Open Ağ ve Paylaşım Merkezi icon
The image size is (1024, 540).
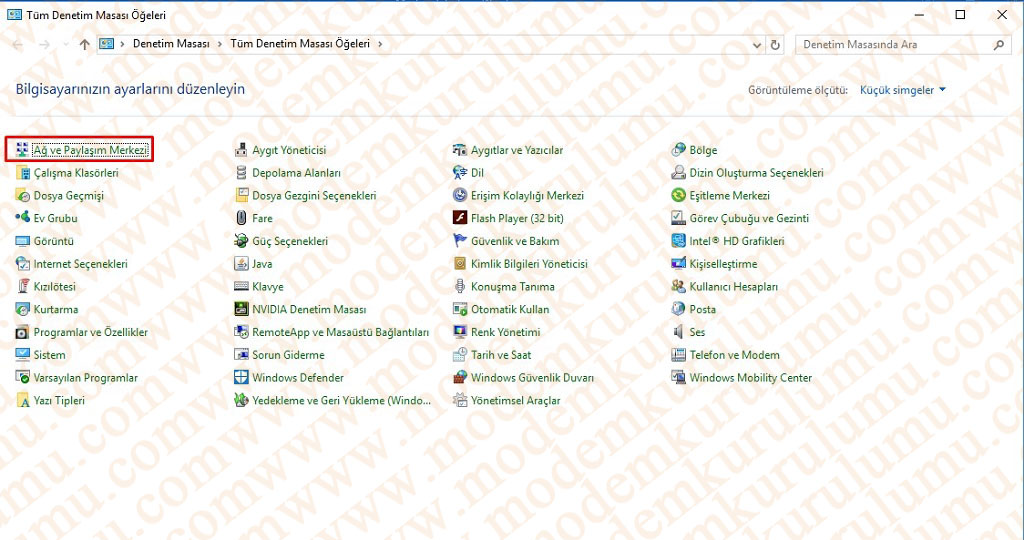[22, 150]
